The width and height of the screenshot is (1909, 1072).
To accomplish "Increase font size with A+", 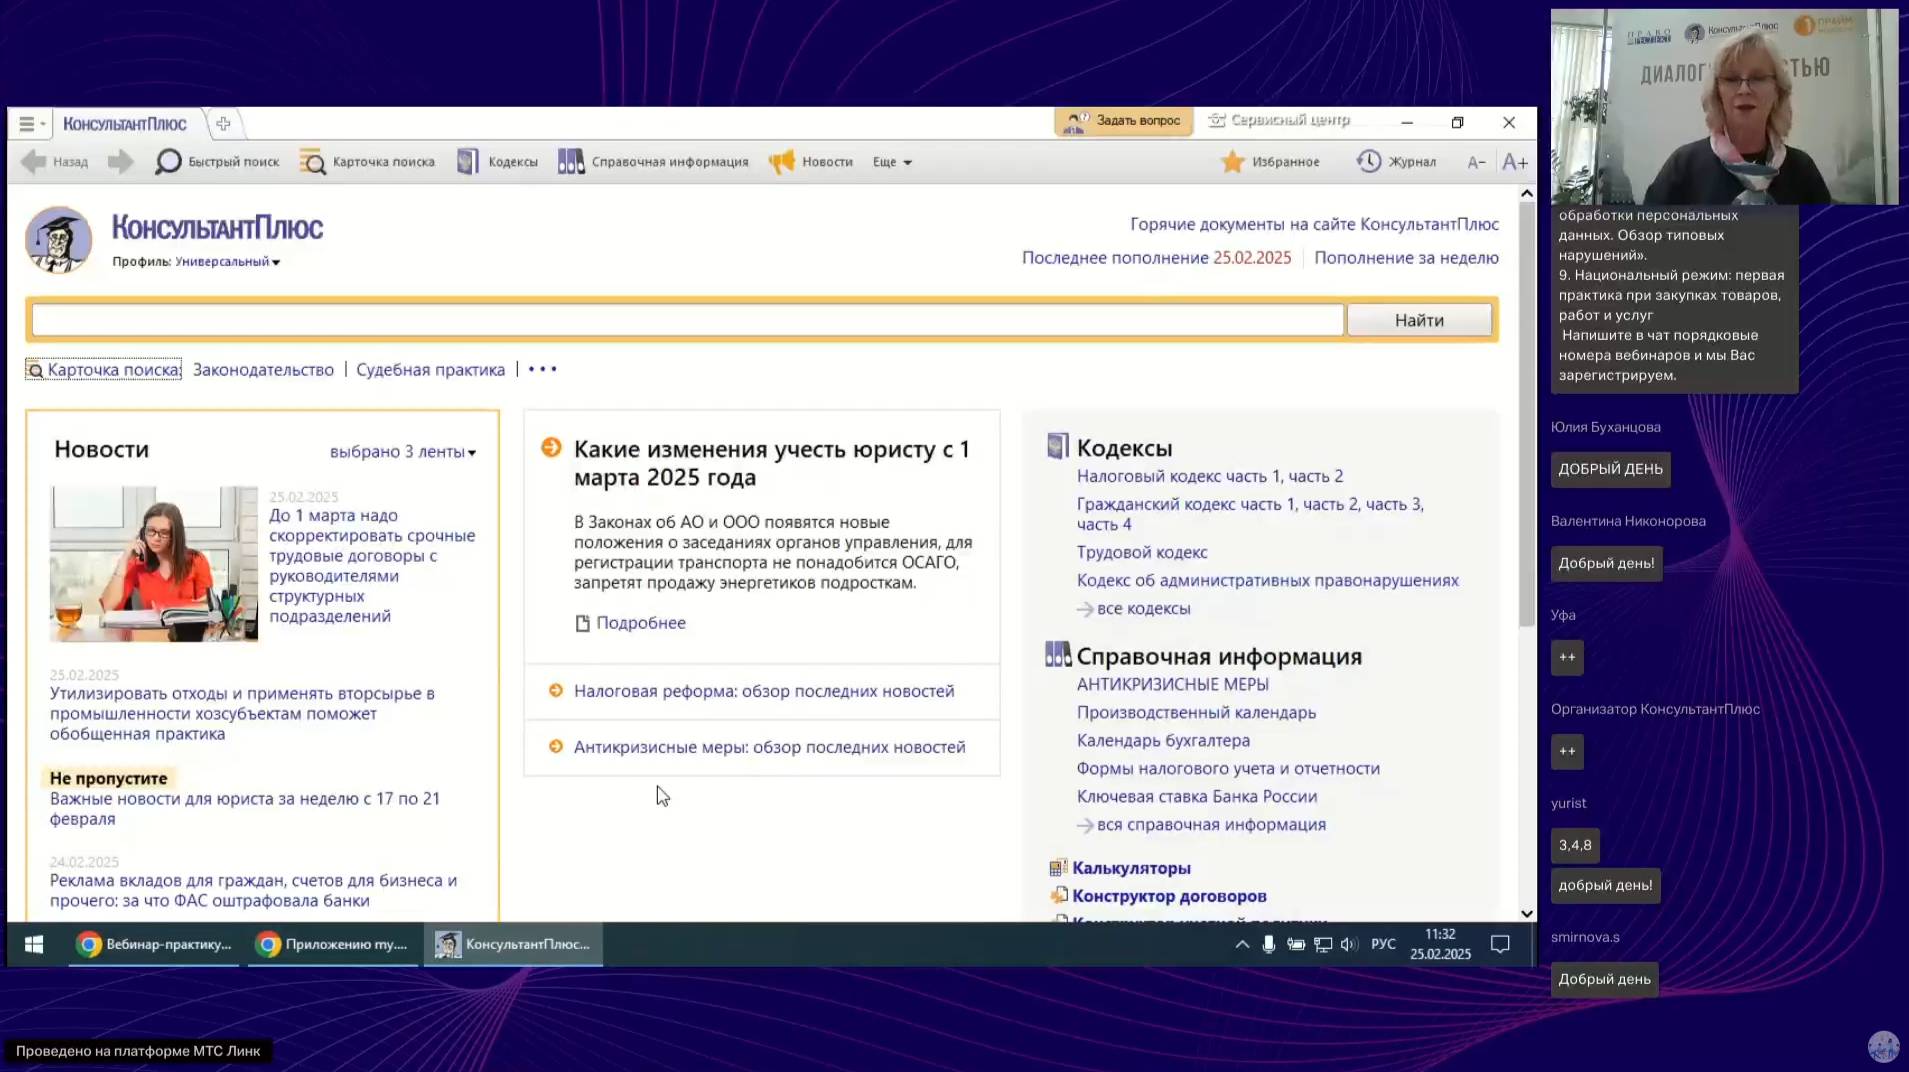I will (x=1514, y=162).
